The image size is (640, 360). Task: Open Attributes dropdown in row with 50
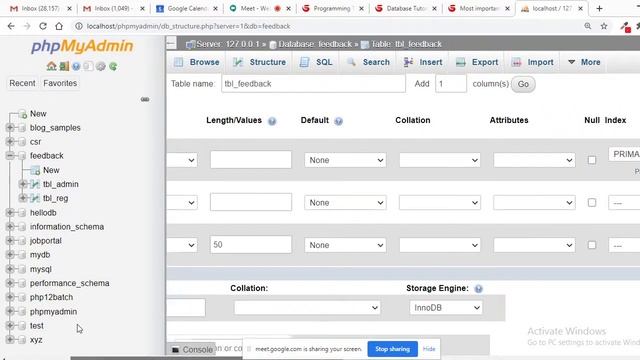tap(534, 245)
